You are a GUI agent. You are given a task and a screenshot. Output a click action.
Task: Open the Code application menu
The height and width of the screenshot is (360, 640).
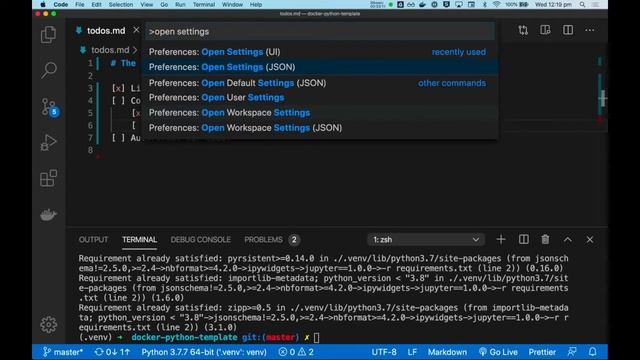60,4
